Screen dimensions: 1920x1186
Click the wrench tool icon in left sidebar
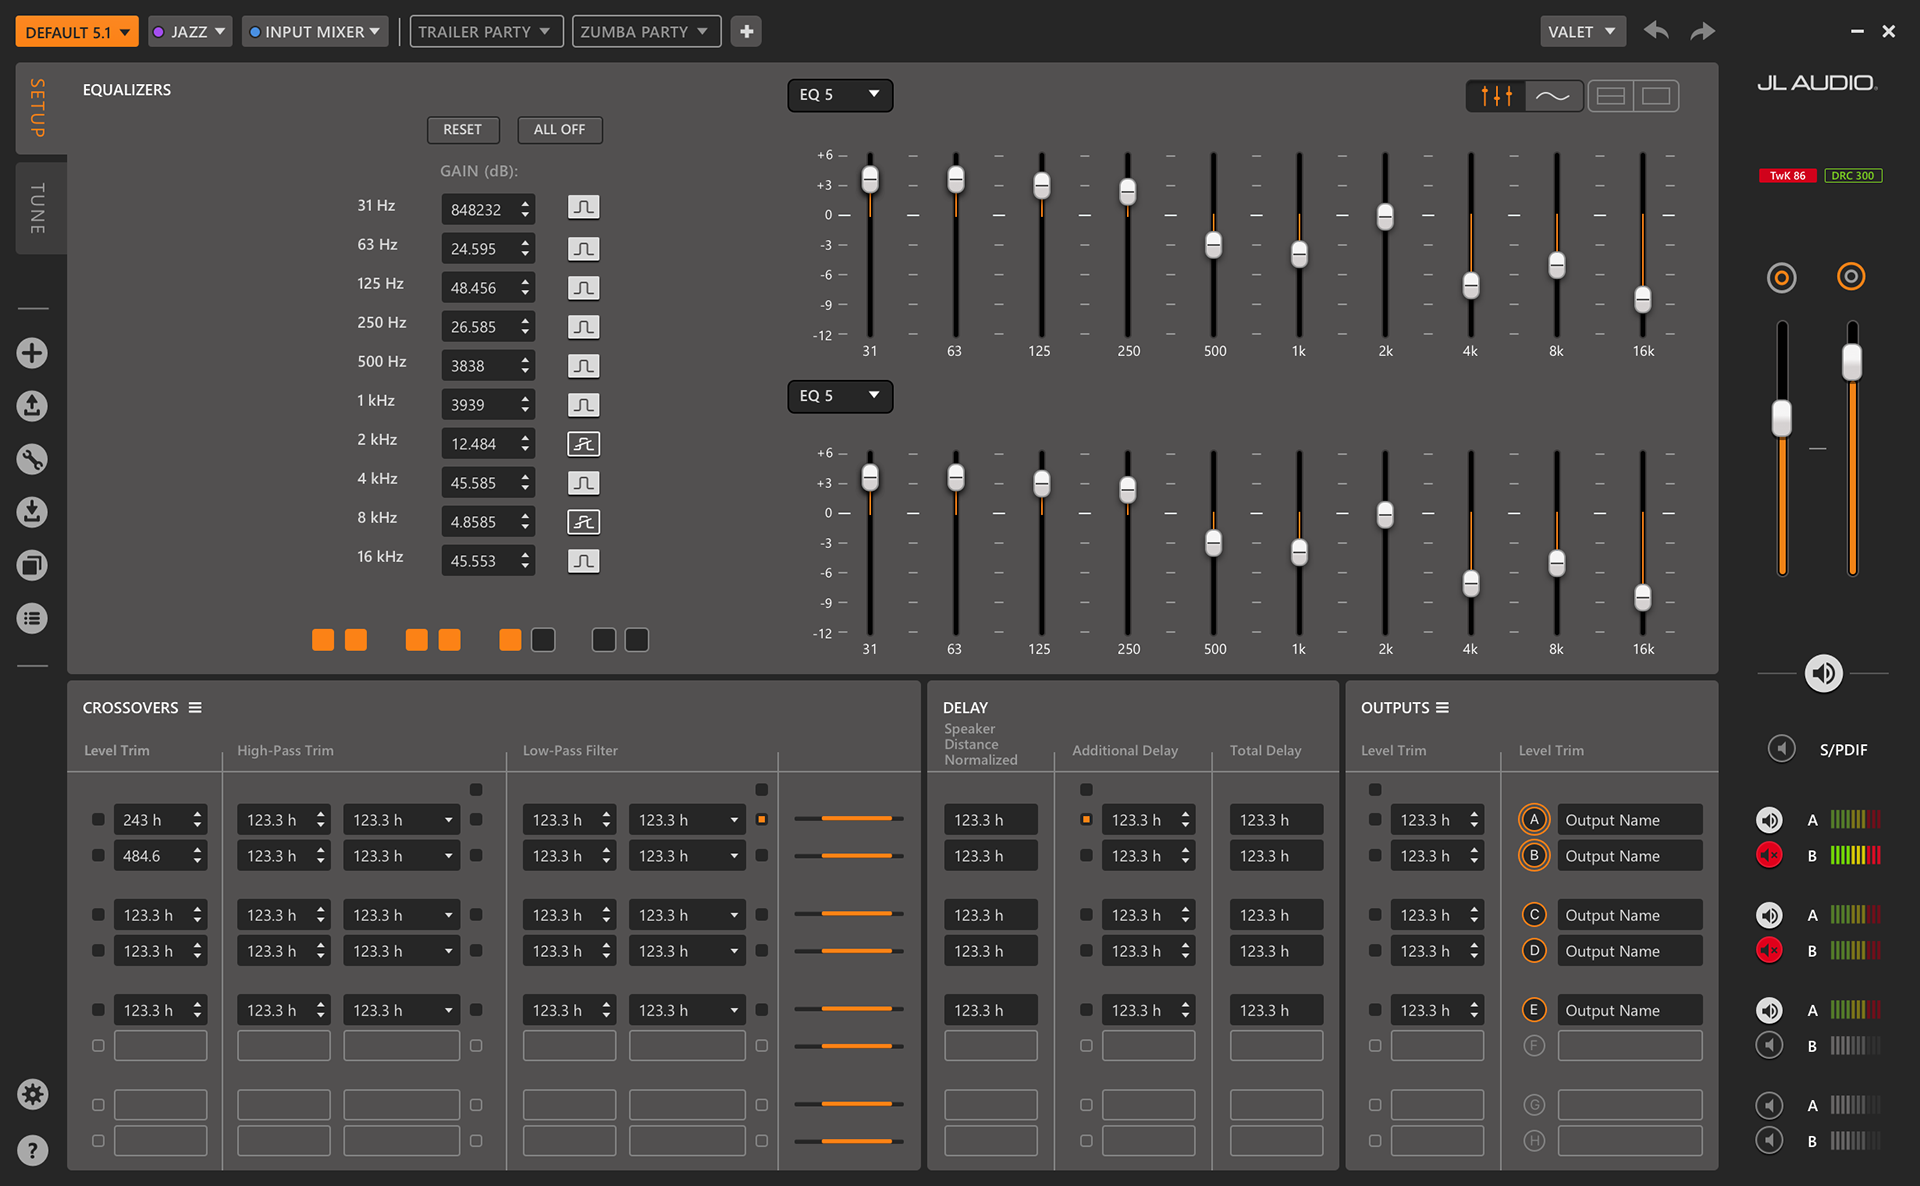tap(32, 459)
